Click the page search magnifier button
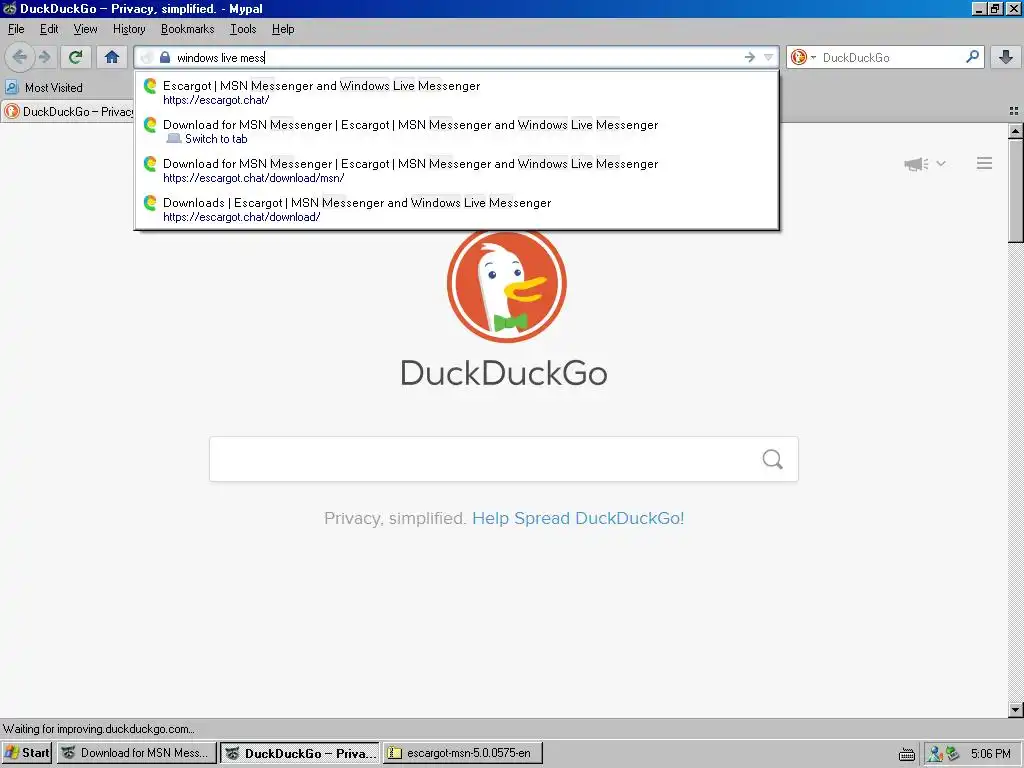 coord(773,459)
